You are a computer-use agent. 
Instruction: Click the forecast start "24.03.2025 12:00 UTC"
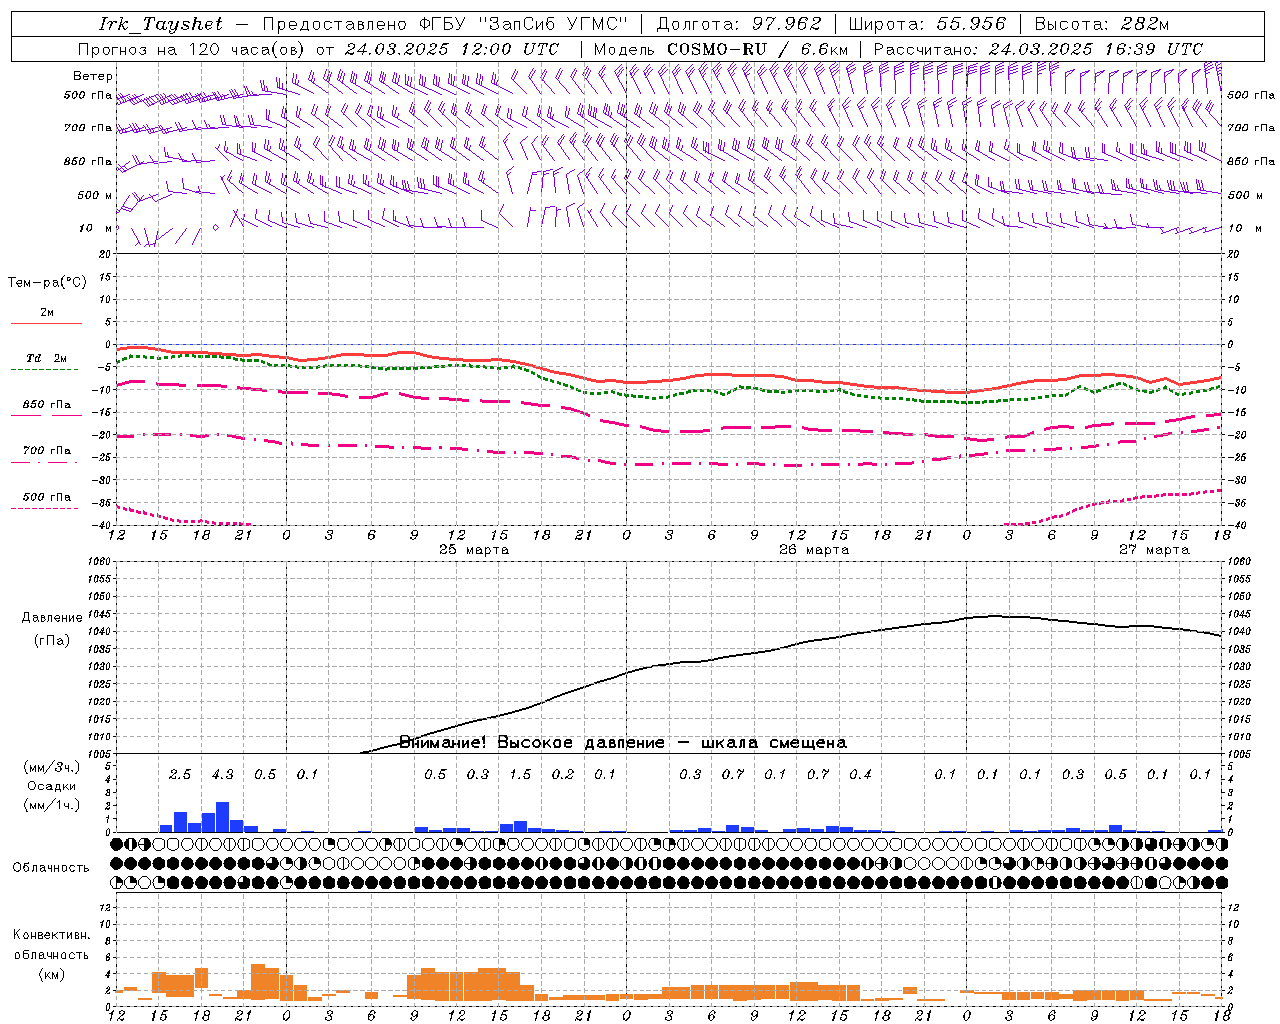coord(452,49)
